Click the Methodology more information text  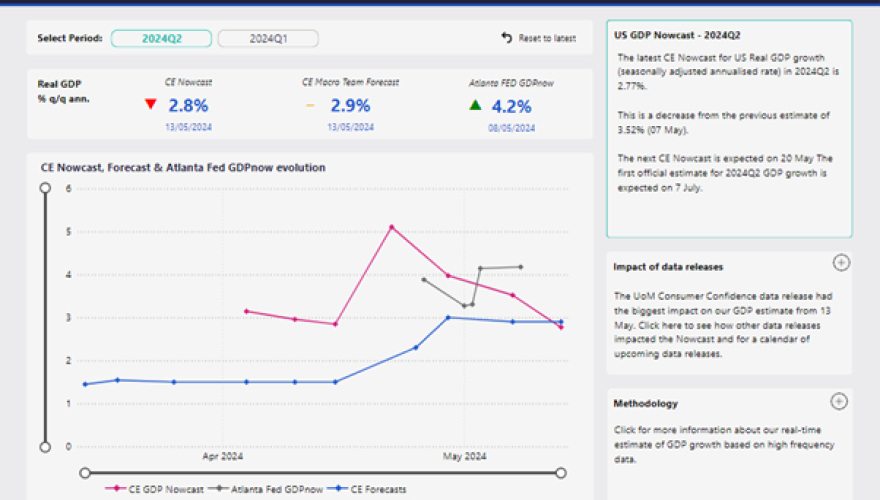click(x=724, y=444)
